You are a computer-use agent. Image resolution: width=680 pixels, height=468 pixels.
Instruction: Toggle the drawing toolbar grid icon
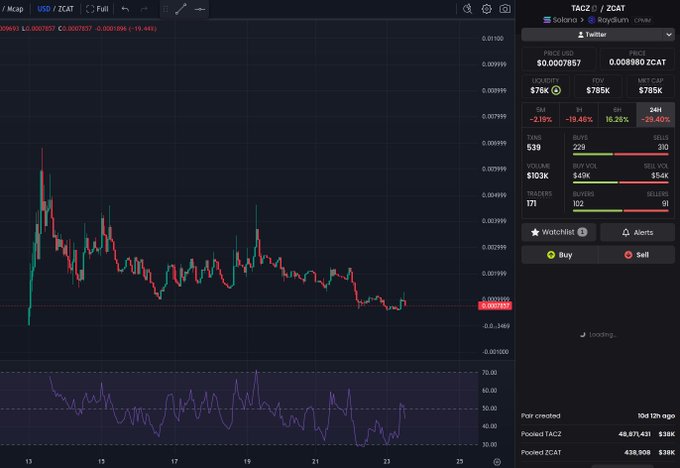(x=165, y=9)
